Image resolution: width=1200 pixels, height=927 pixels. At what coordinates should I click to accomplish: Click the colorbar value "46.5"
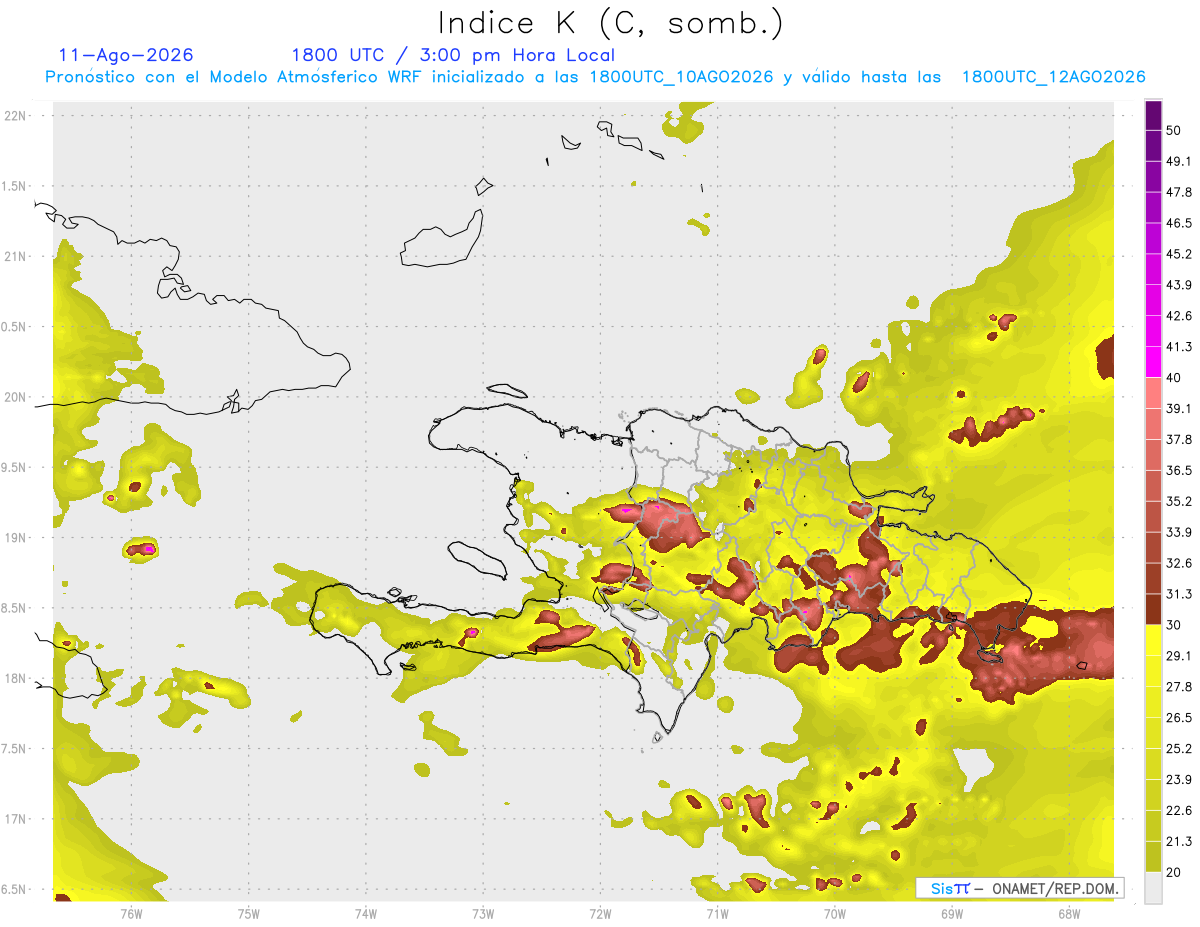[1178, 223]
